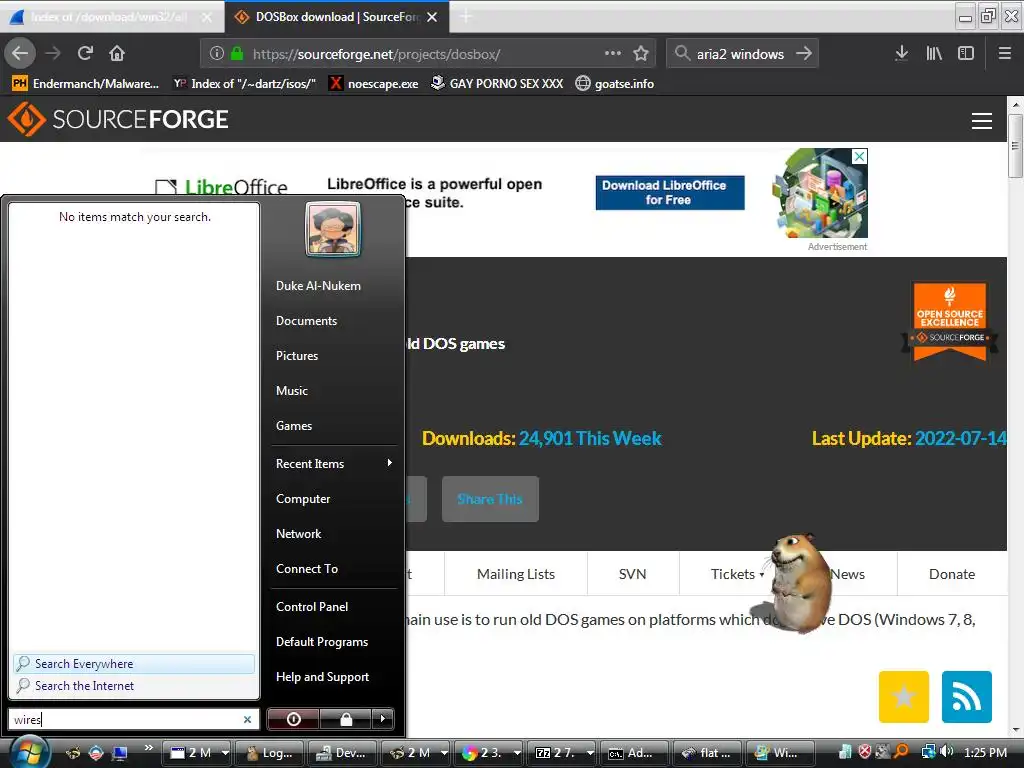Click the search go arrow
1024x768 pixels.
[804, 53]
